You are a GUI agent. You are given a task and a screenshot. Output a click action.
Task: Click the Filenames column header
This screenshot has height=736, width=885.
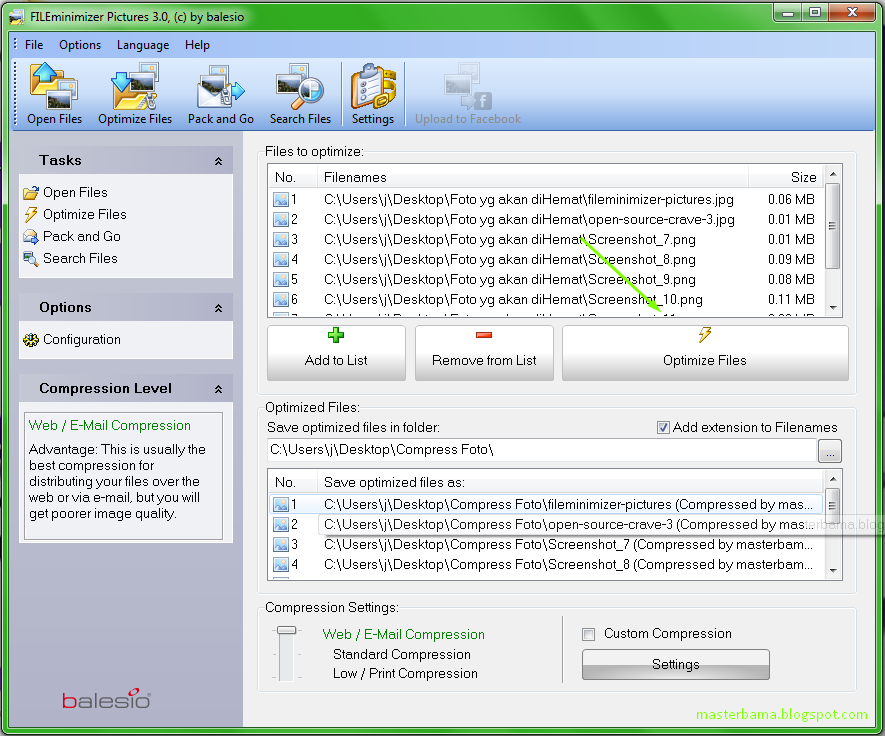point(533,177)
